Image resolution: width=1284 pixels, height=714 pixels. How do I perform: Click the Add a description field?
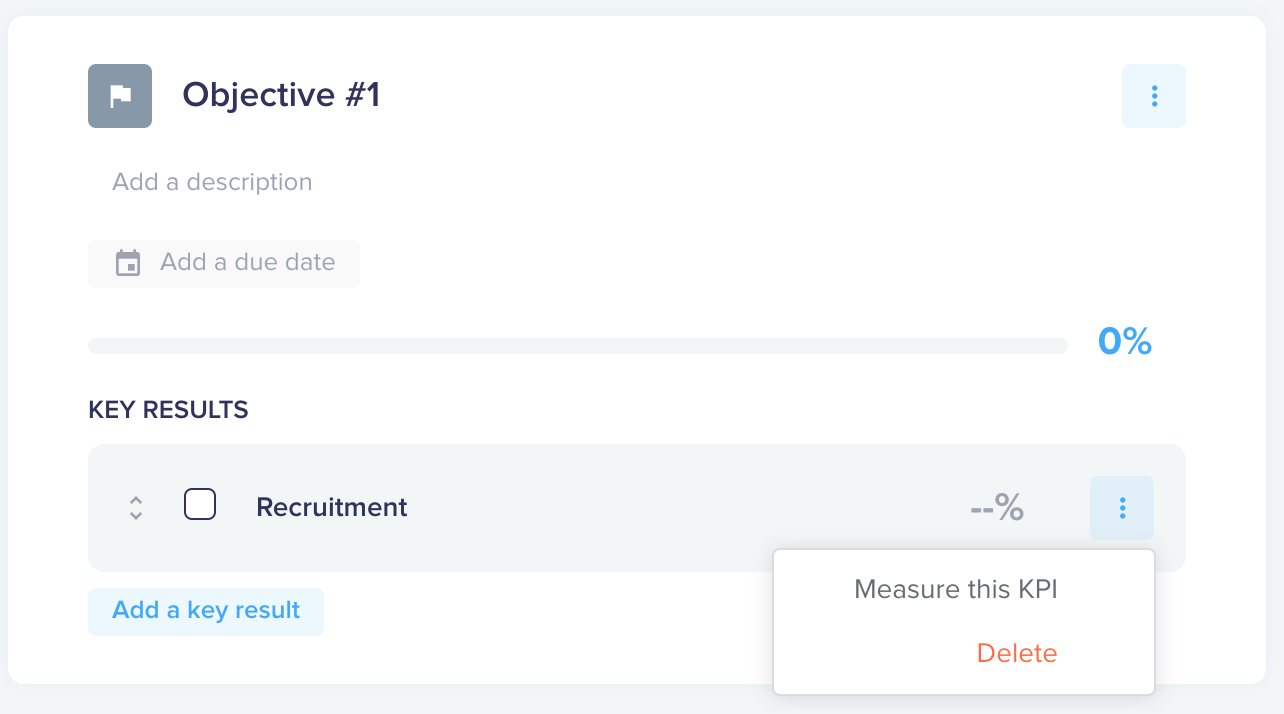coord(212,182)
